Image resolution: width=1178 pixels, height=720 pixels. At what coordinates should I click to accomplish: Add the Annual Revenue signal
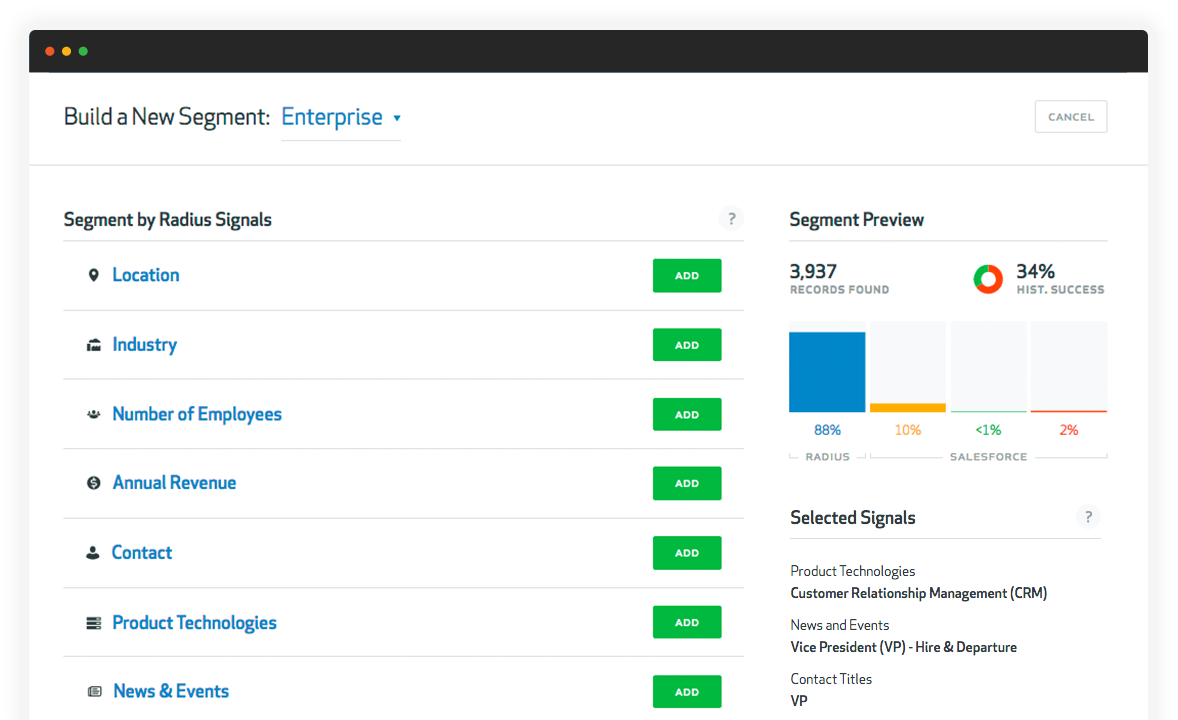pyautogui.click(x=687, y=483)
